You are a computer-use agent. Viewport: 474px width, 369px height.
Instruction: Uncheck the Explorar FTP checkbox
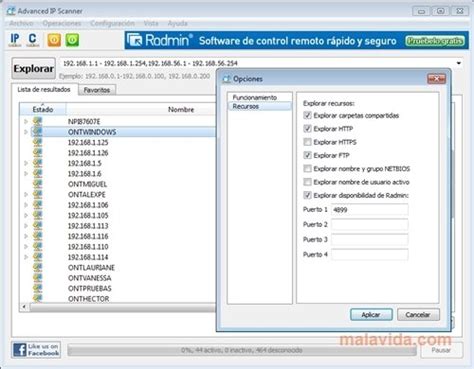(307, 155)
